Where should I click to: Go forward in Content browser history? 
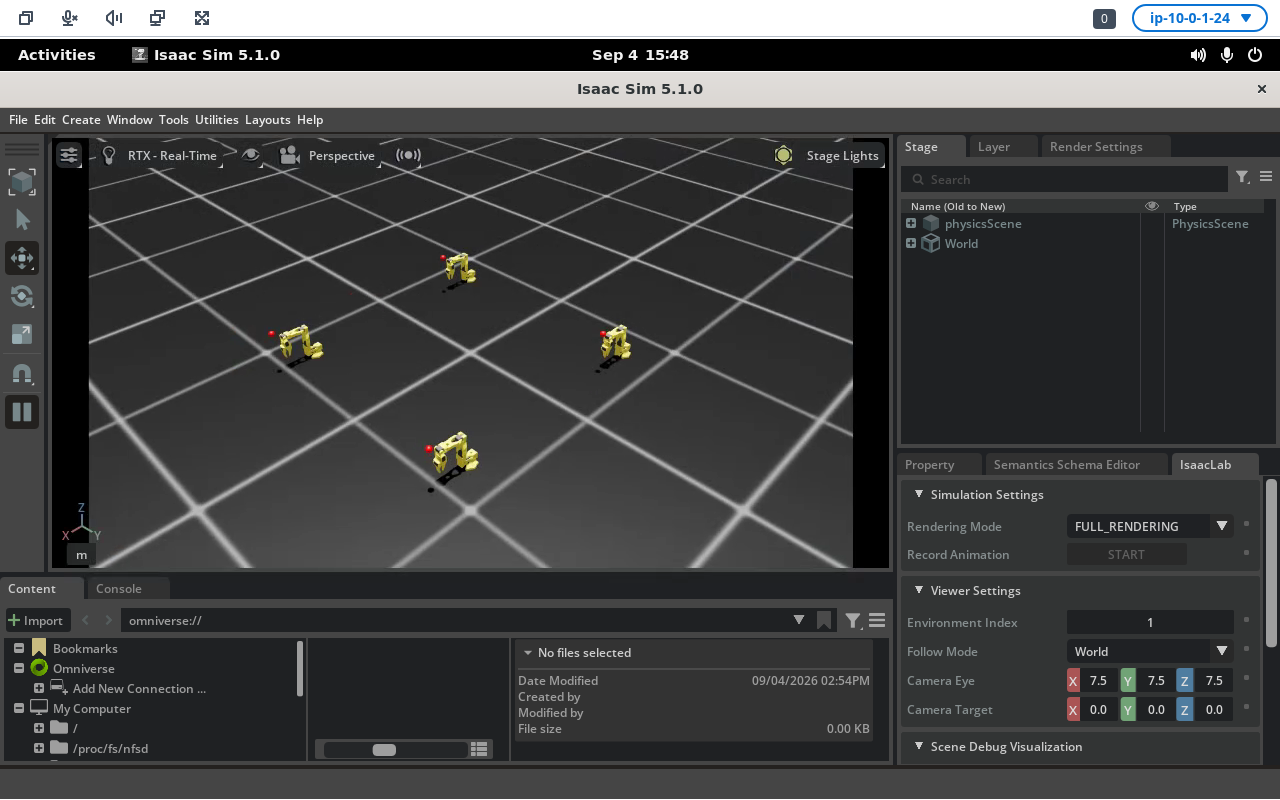(109, 620)
